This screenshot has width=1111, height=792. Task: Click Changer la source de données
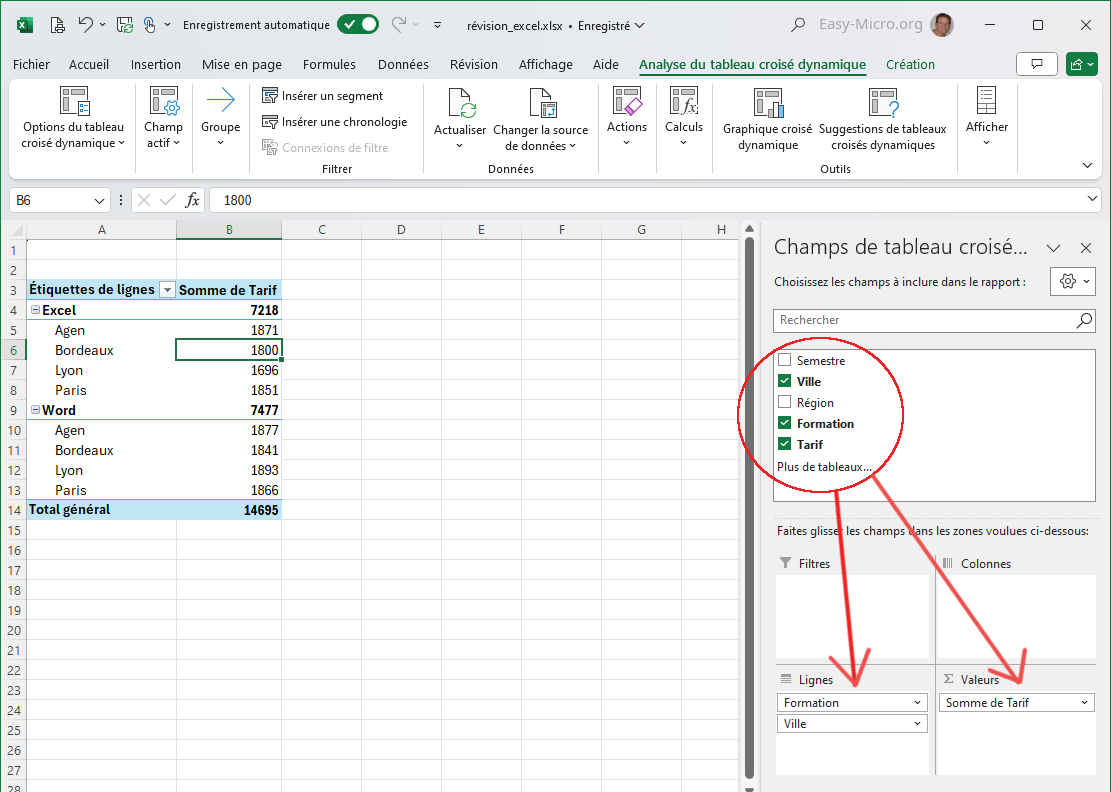tap(541, 119)
